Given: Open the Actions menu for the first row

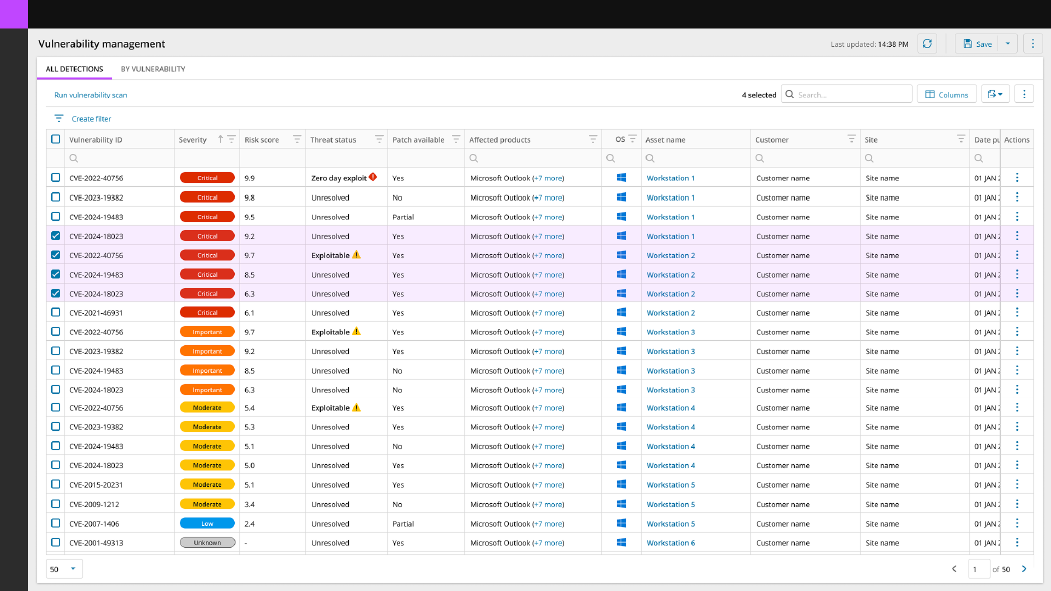Looking at the screenshot, I should tap(1017, 178).
